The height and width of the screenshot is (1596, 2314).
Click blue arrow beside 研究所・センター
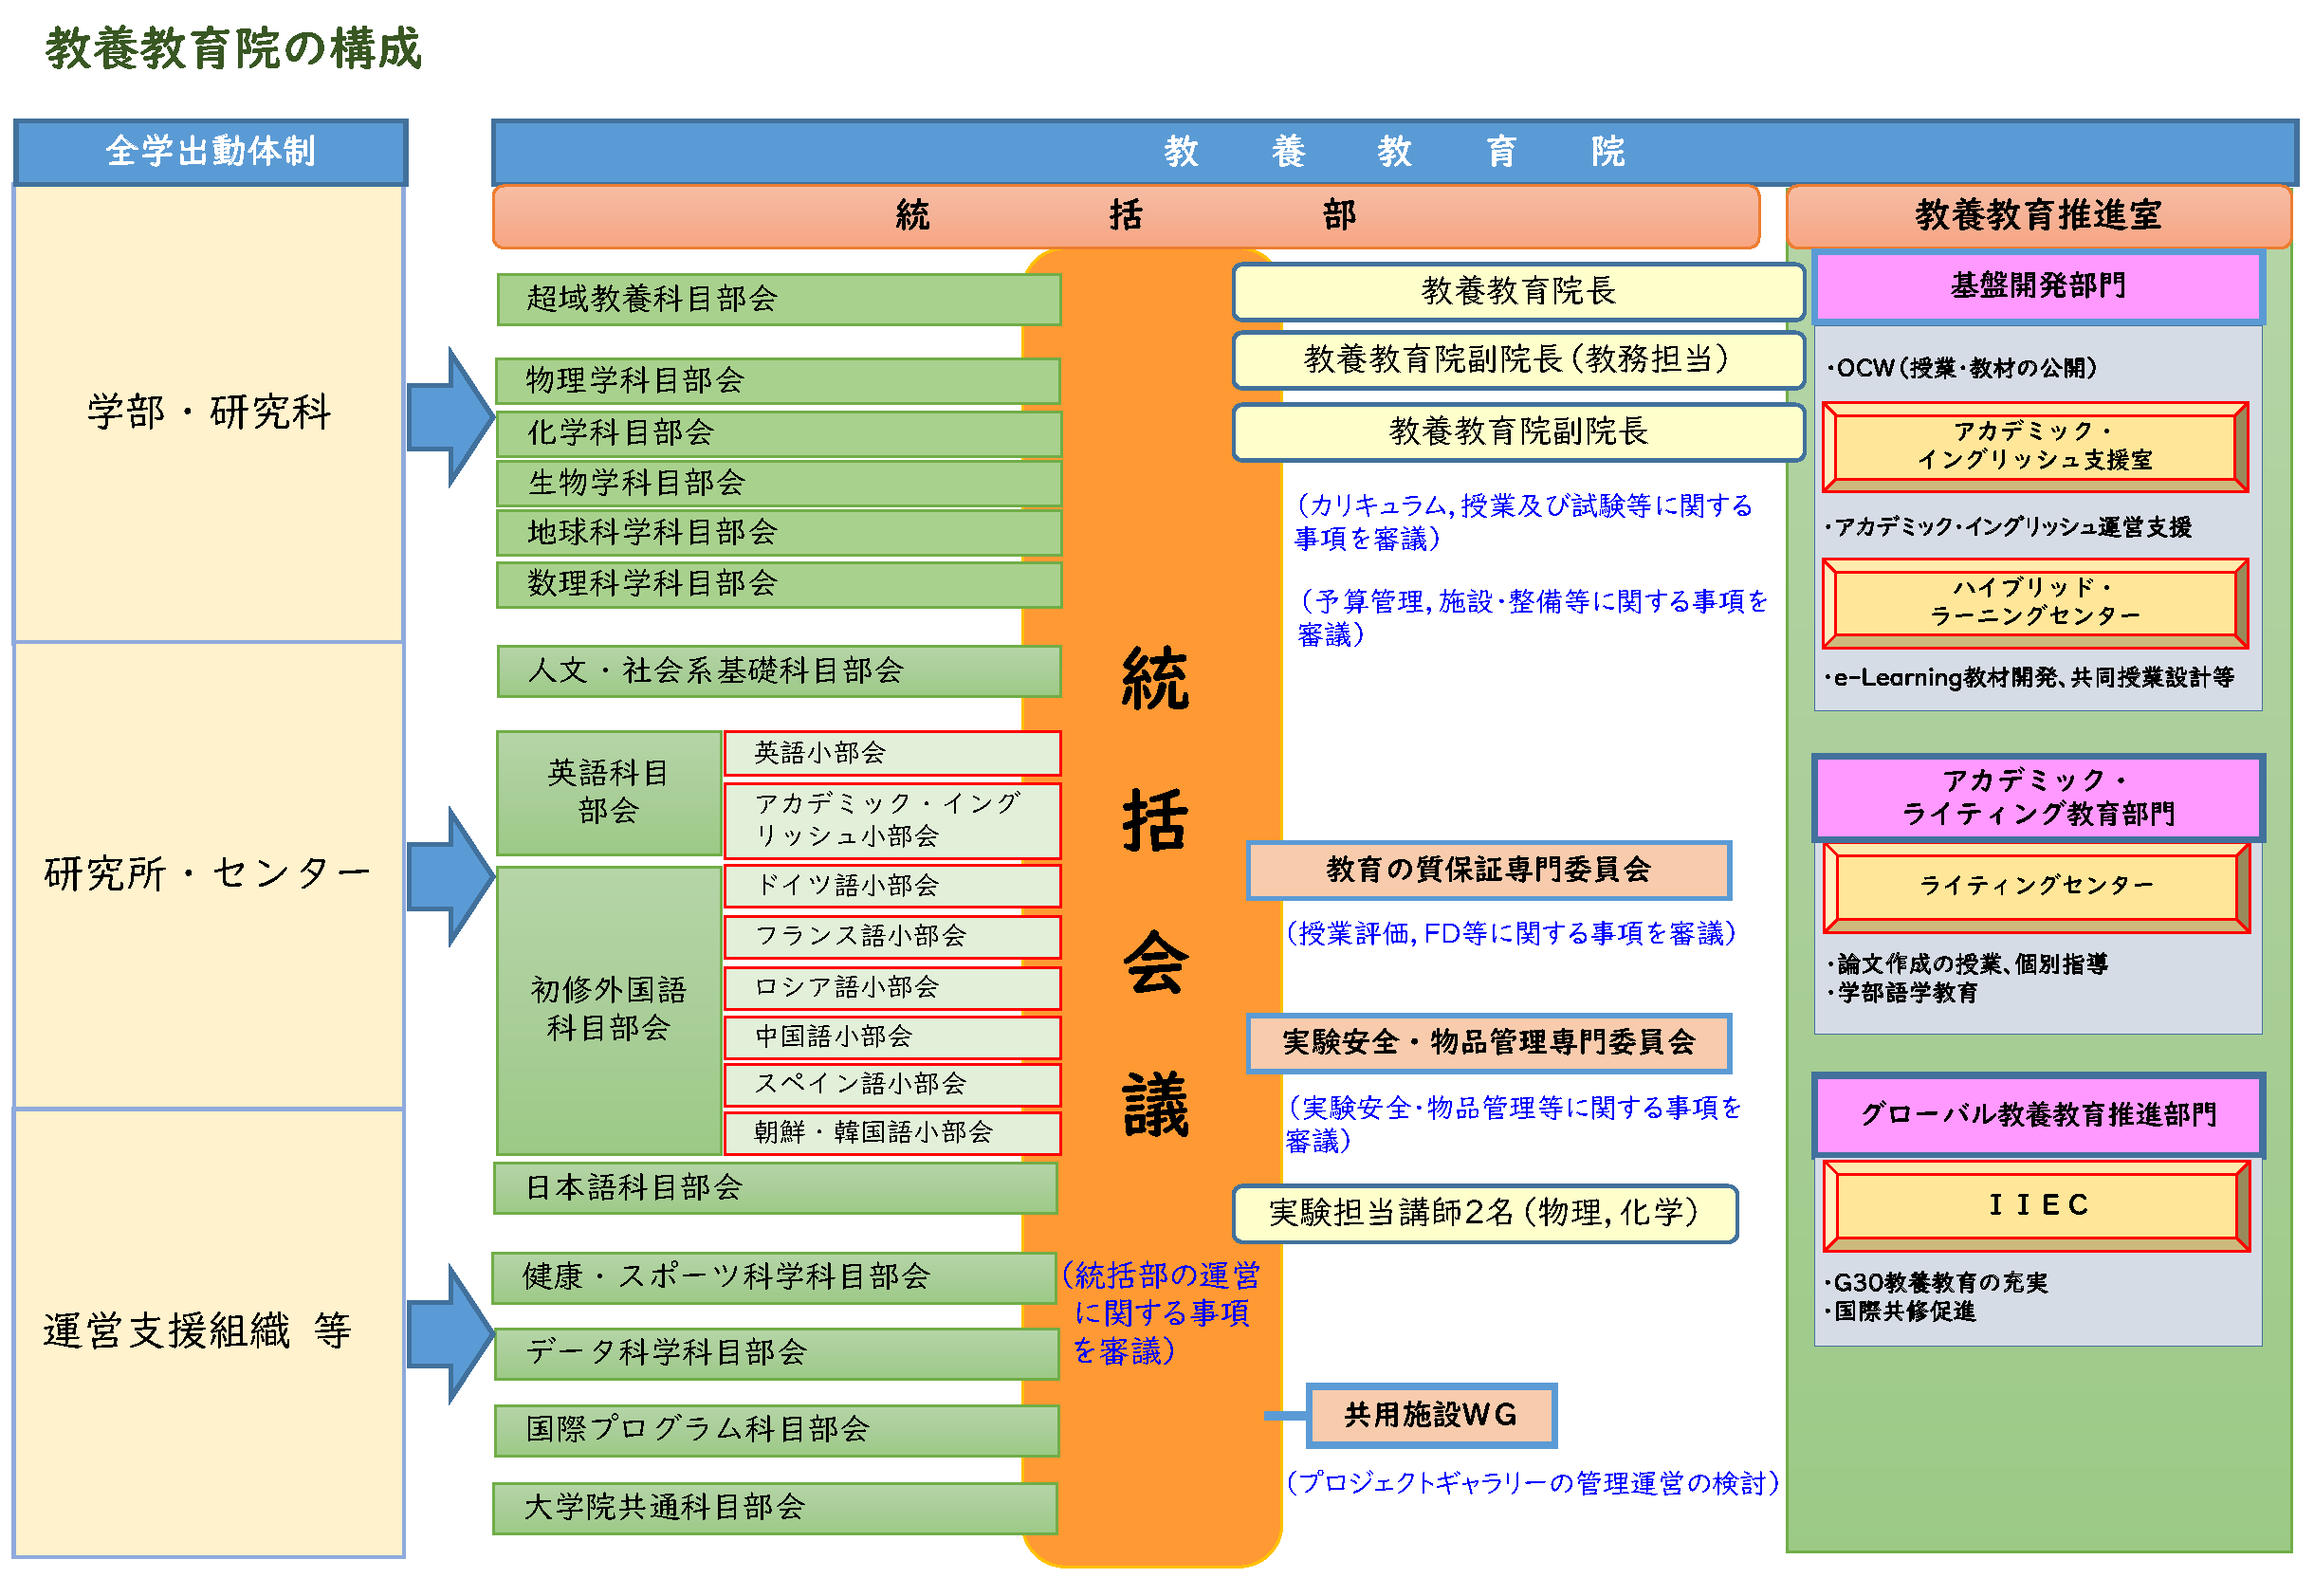pyautogui.click(x=451, y=877)
